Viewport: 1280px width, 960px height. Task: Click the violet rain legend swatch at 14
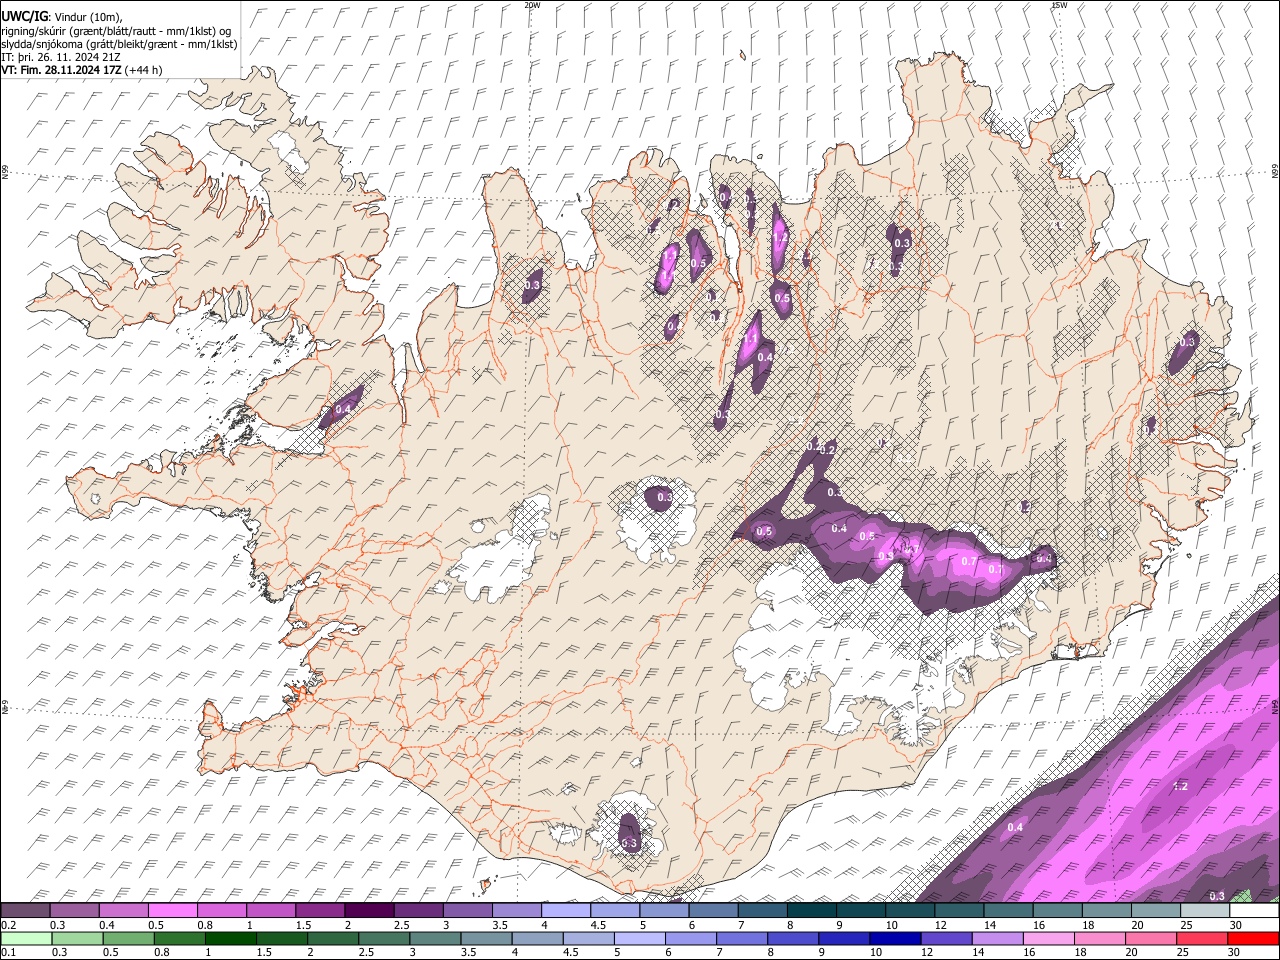(x=997, y=938)
